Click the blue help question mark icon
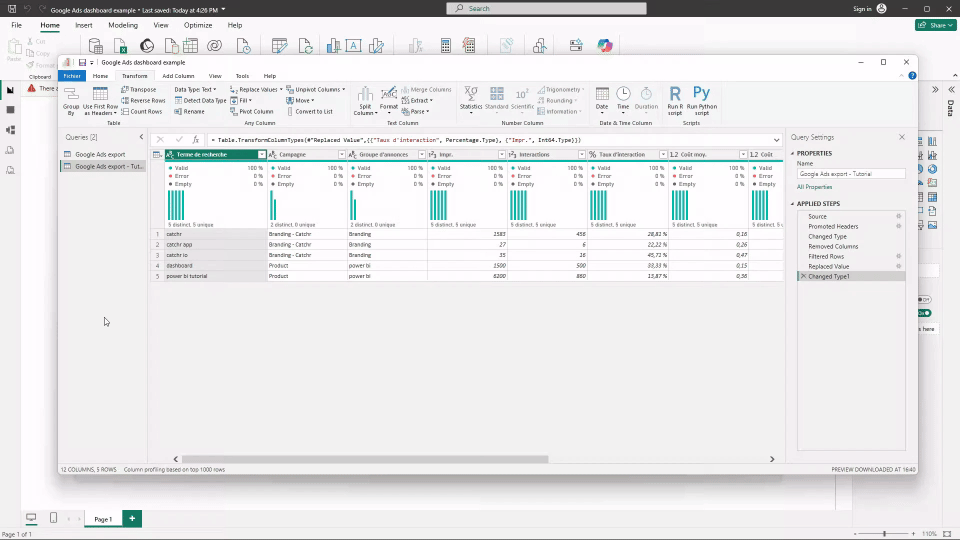Screen dimensions: 960x540 912,76
